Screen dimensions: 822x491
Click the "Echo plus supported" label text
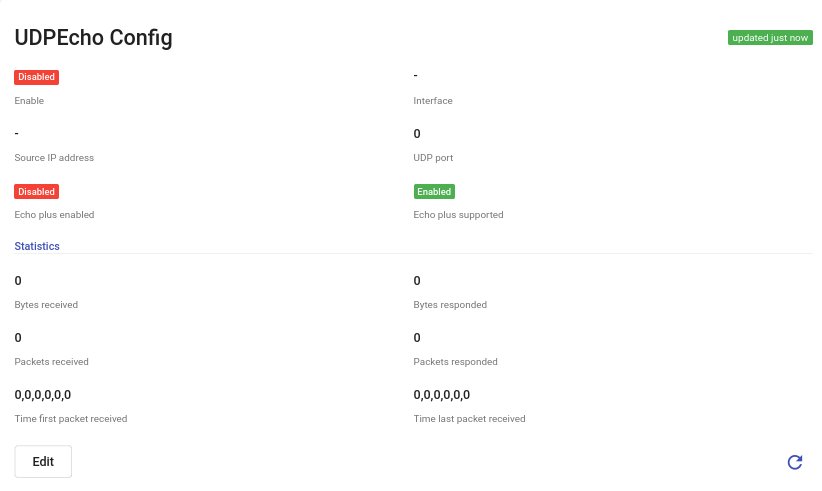pos(458,215)
